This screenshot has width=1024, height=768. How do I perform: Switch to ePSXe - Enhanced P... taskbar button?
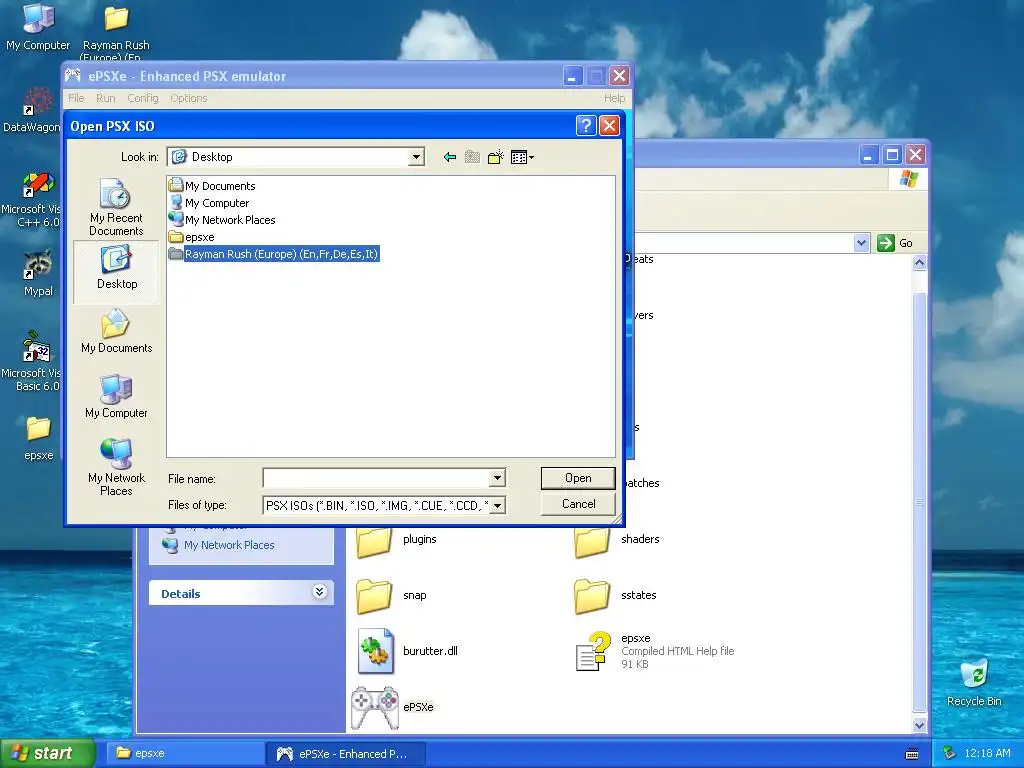[346, 754]
